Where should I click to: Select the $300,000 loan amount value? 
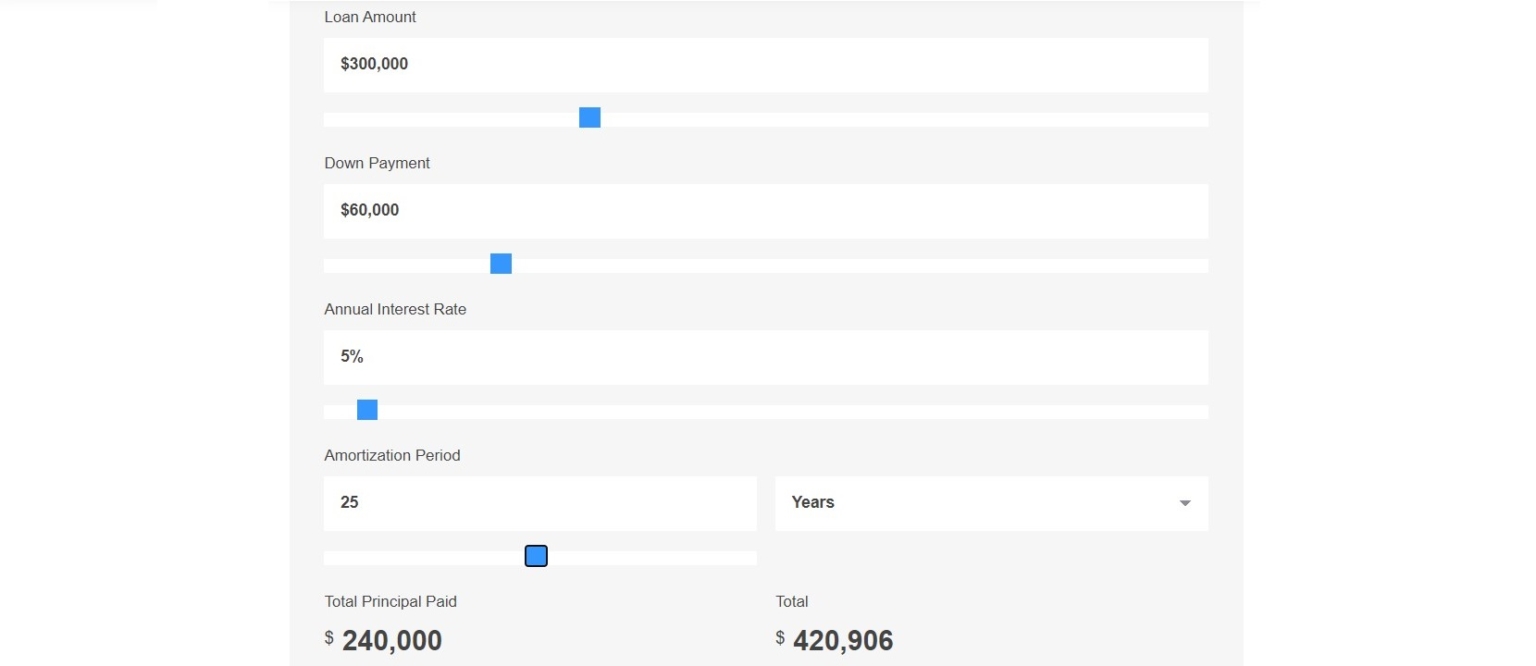[x=373, y=64]
